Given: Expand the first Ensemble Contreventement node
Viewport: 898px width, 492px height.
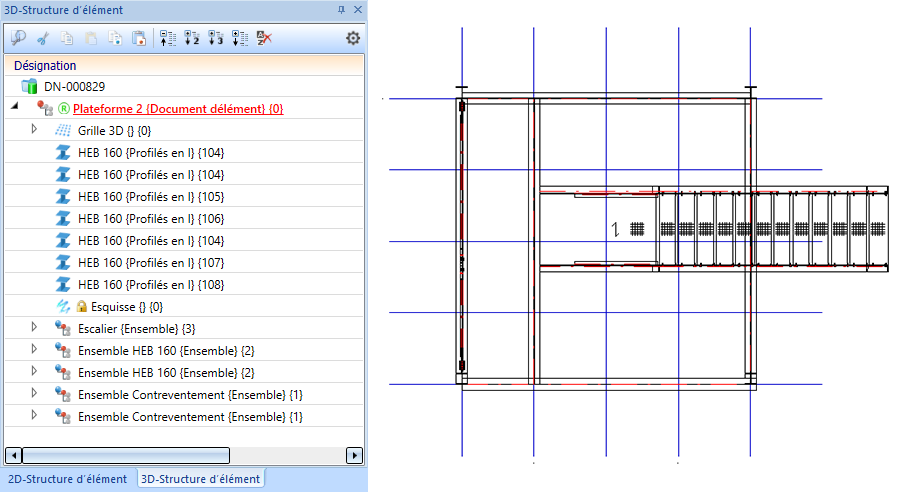Looking at the screenshot, I should tap(34, 394).
